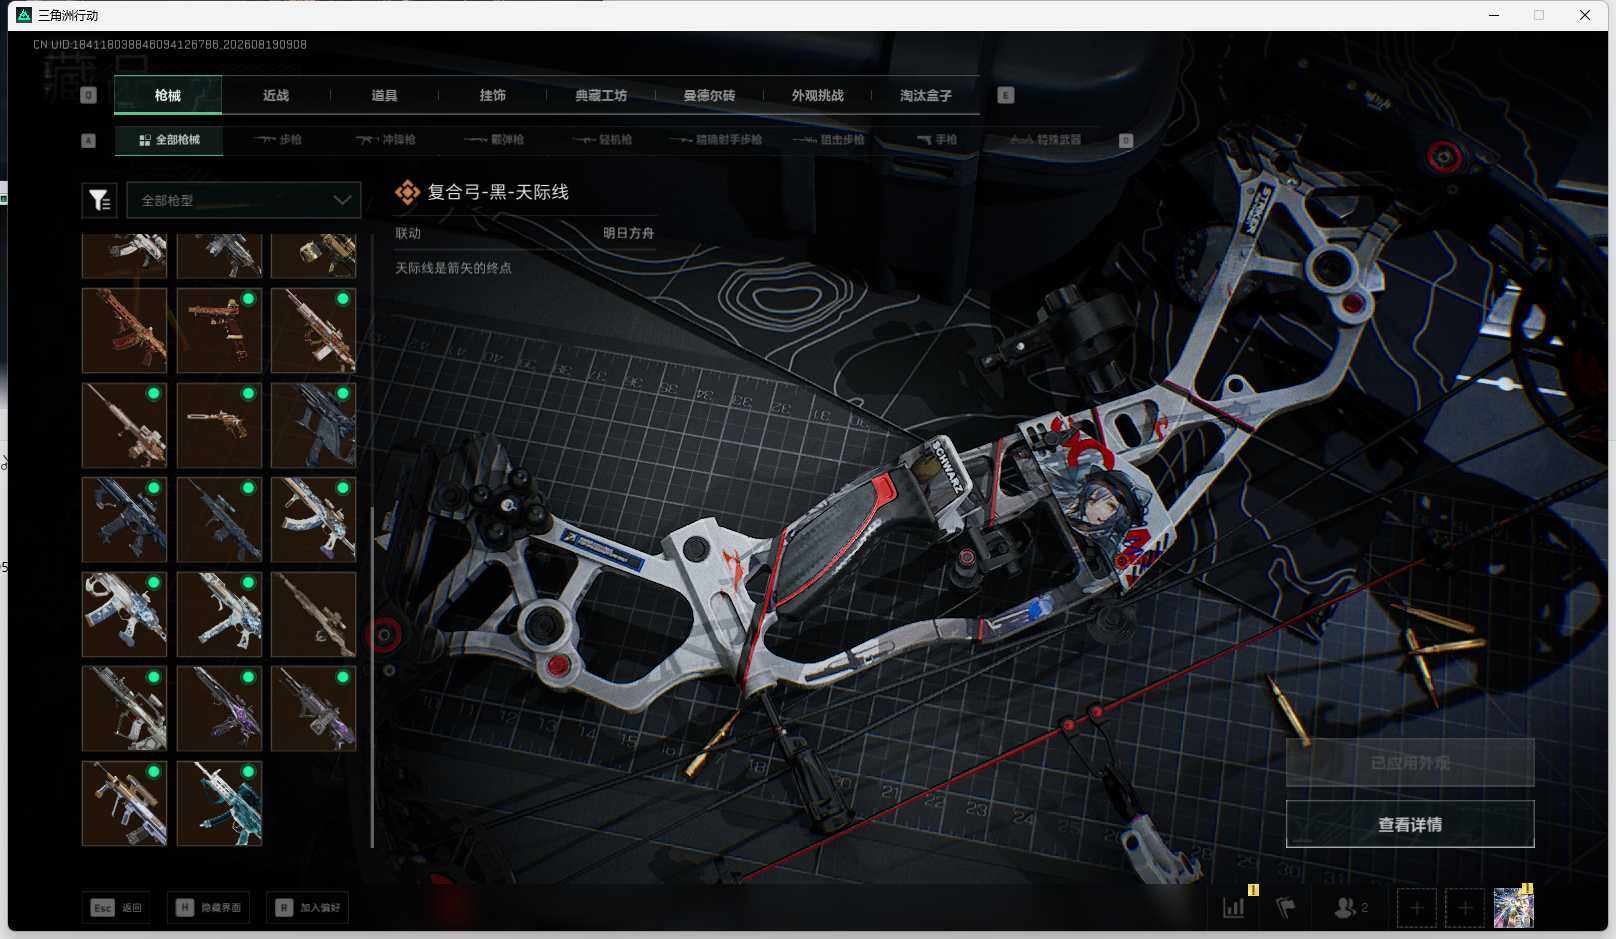Select the black rifle with purple magazine
The width and height of the screenshot is (1616, 939).
click(219, 709)
